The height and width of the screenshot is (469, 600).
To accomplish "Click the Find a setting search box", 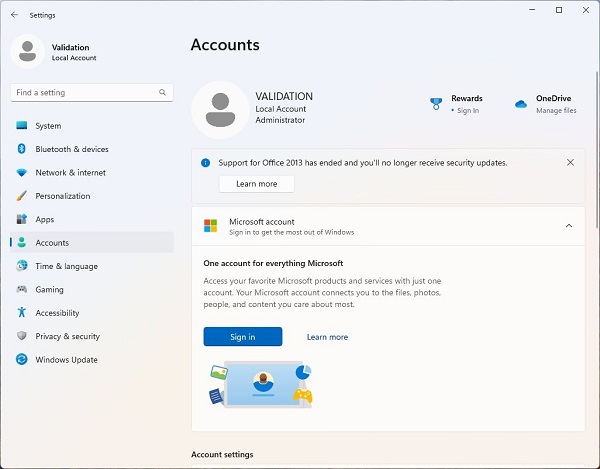I will click(x=85, y=92).
